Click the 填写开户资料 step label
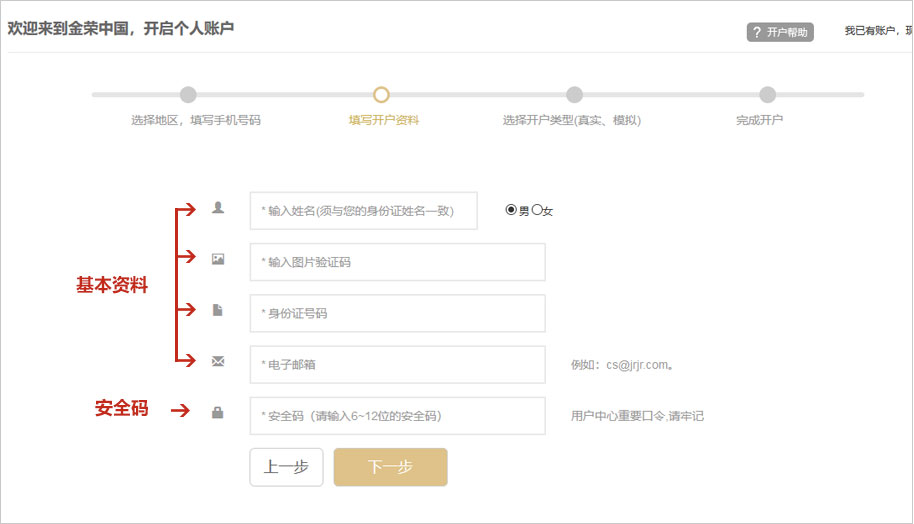 [x=384, y=120]
